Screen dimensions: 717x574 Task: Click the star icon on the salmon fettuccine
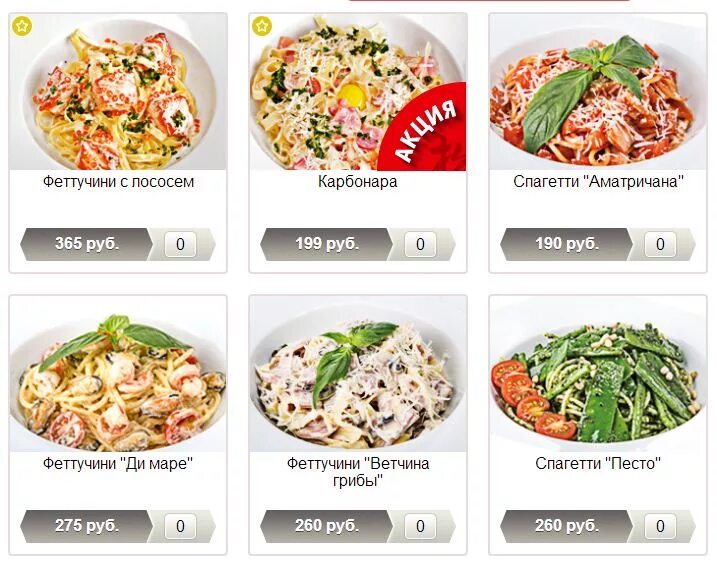(22, 26)
